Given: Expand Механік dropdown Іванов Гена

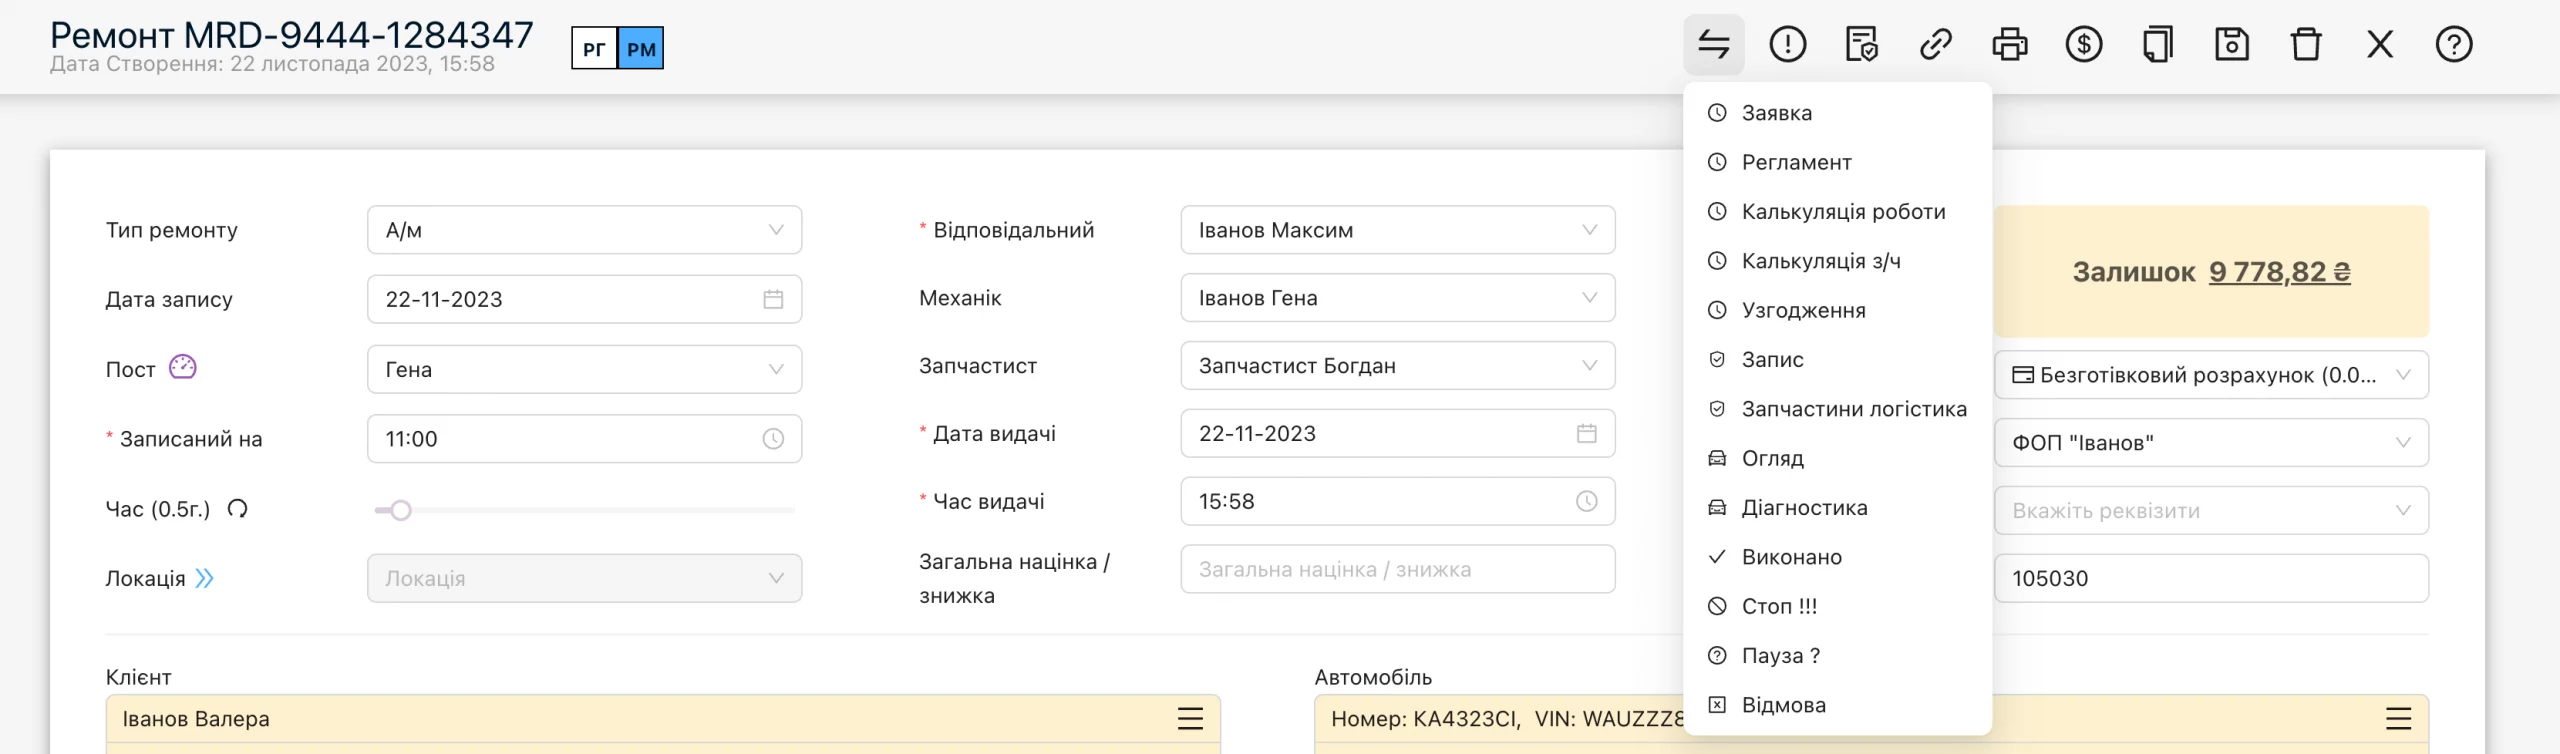Looking at the screenshot, I should tap(1397, 298).
